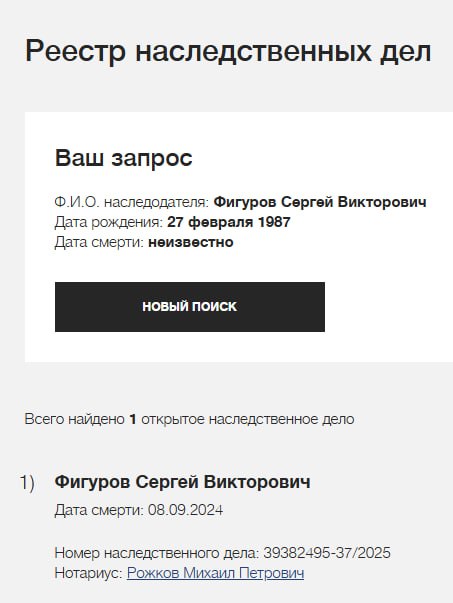Select result heading Фигуров Сергей Викторович

click(182, 482)
